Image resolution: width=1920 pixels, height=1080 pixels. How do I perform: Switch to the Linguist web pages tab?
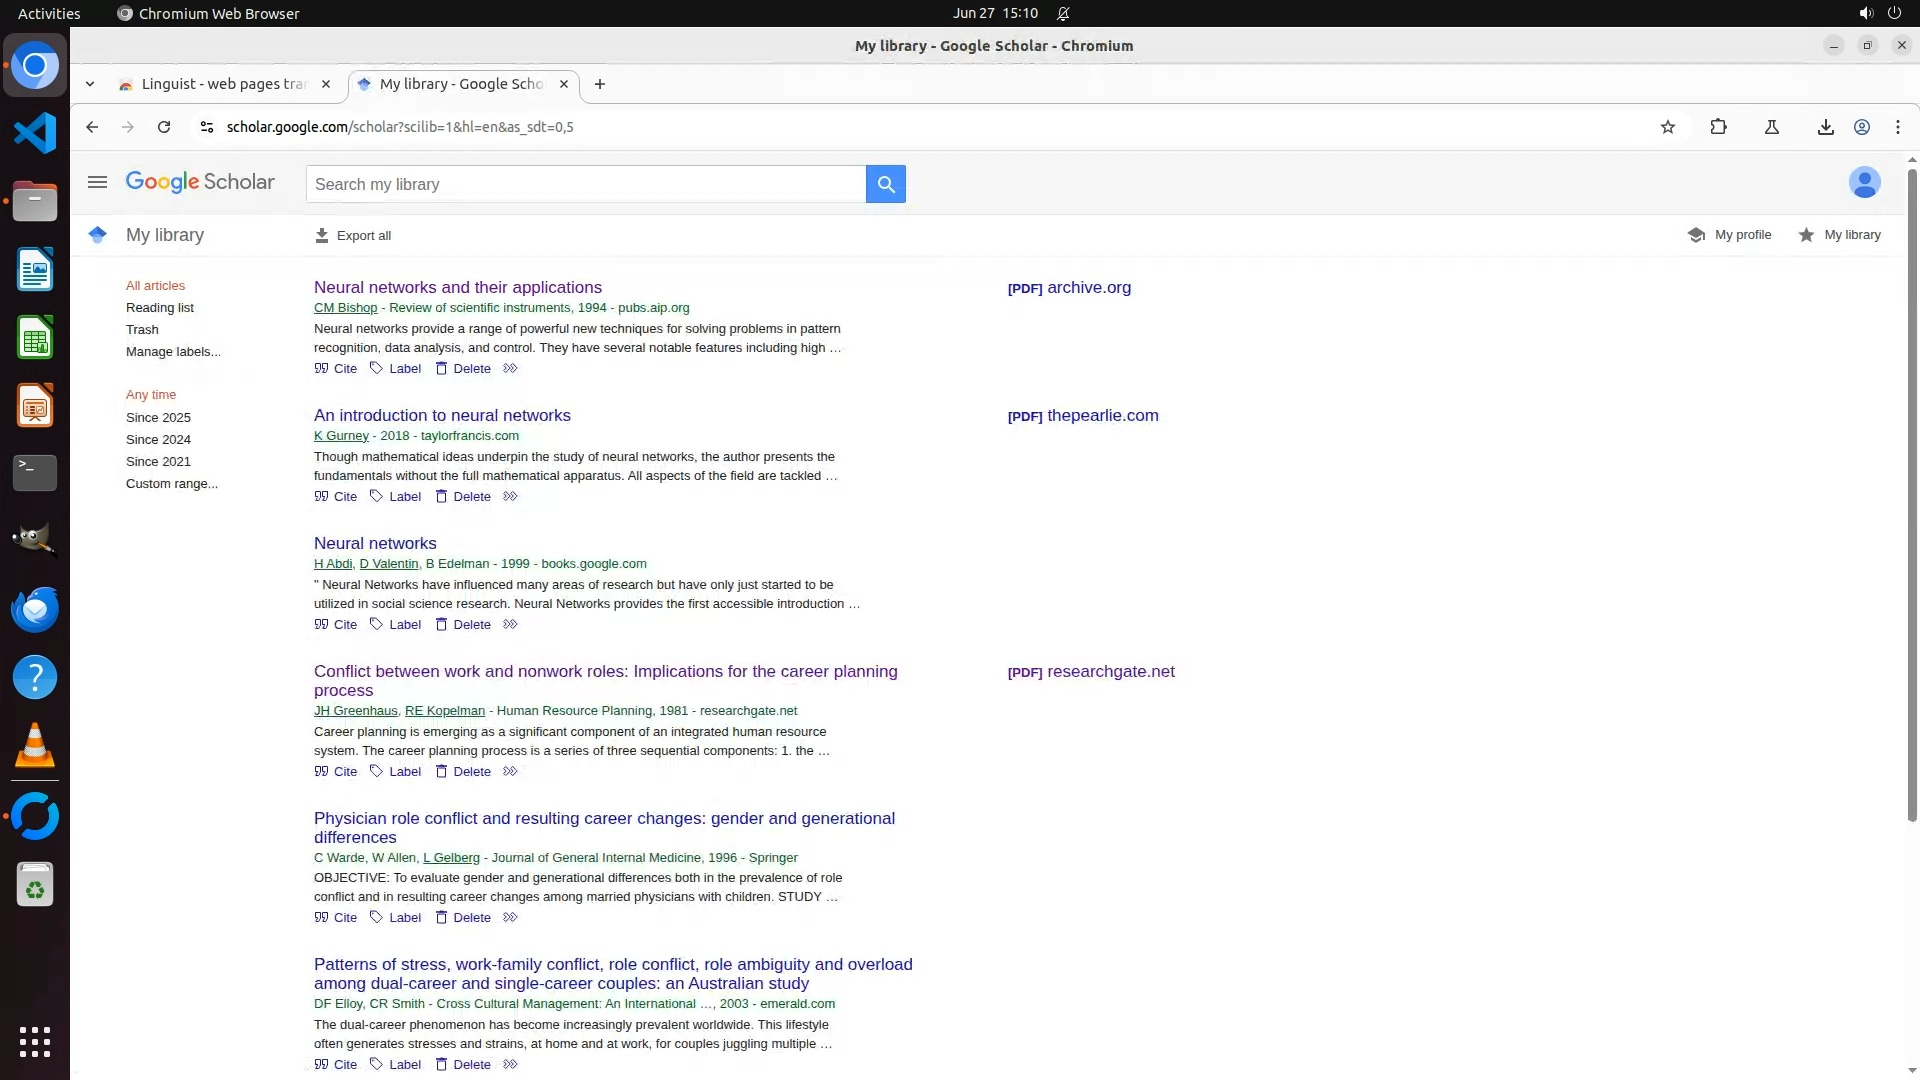pyautogui.click(x=223, y=84)
